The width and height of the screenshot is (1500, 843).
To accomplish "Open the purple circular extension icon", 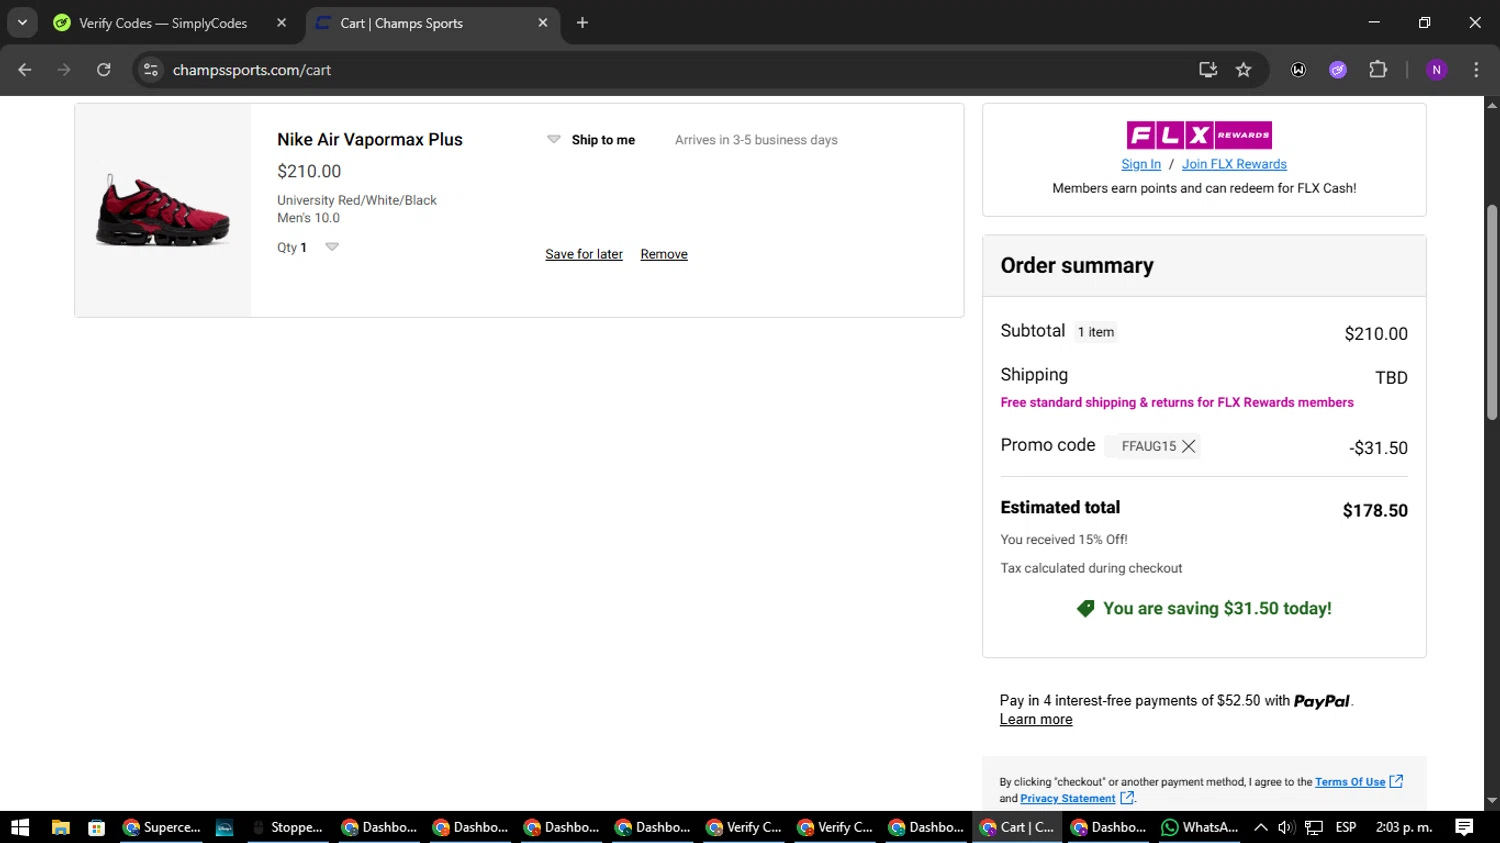I will [1338, 70].
